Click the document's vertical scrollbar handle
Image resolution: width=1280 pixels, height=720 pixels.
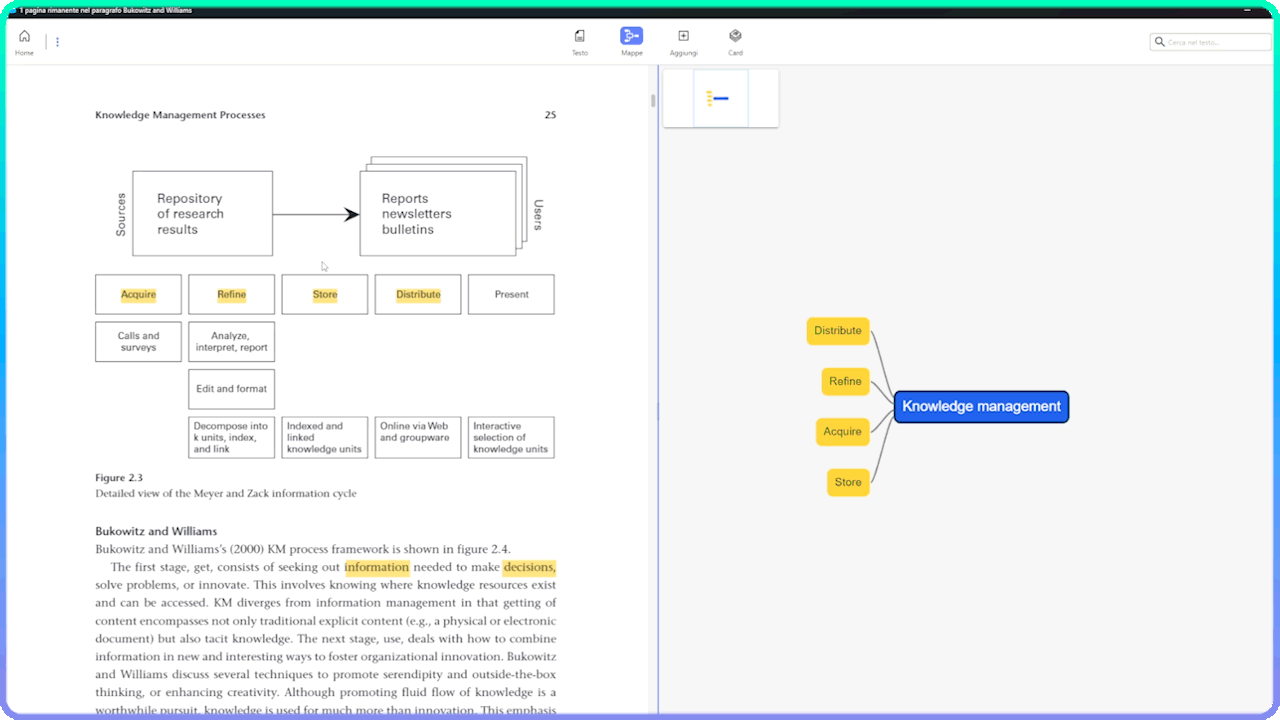654,101
